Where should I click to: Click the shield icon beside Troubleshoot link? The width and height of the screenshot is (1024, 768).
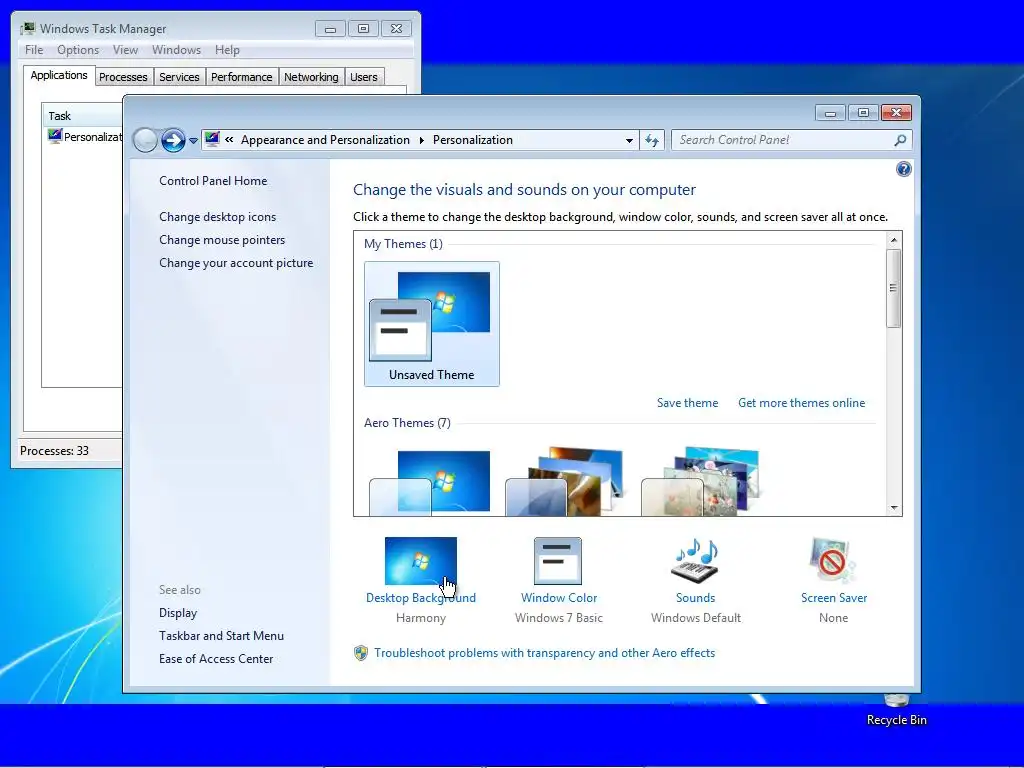(x=360, y=653)
